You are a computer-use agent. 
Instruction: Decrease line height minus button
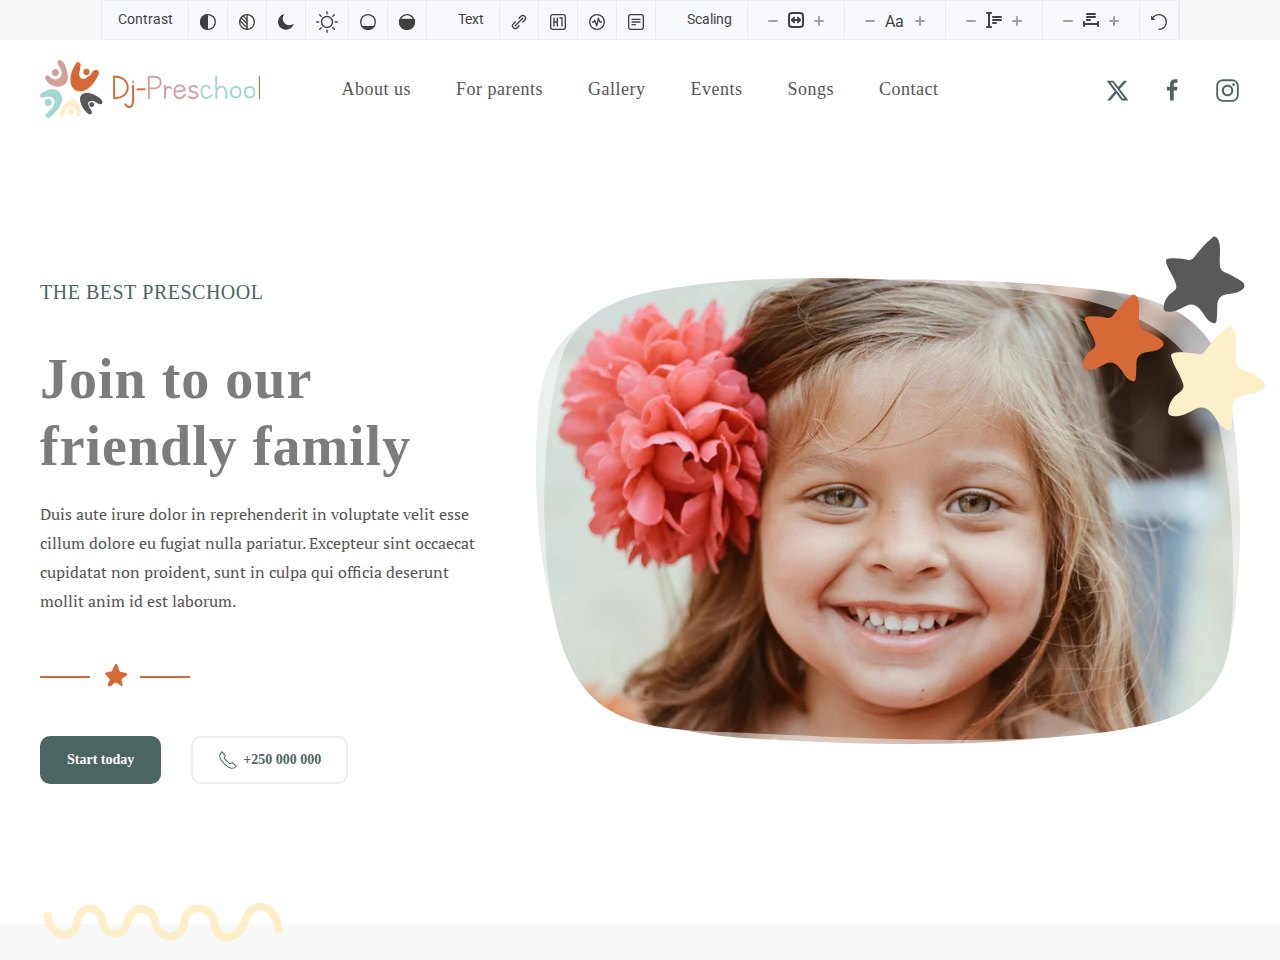click(971, 21)
